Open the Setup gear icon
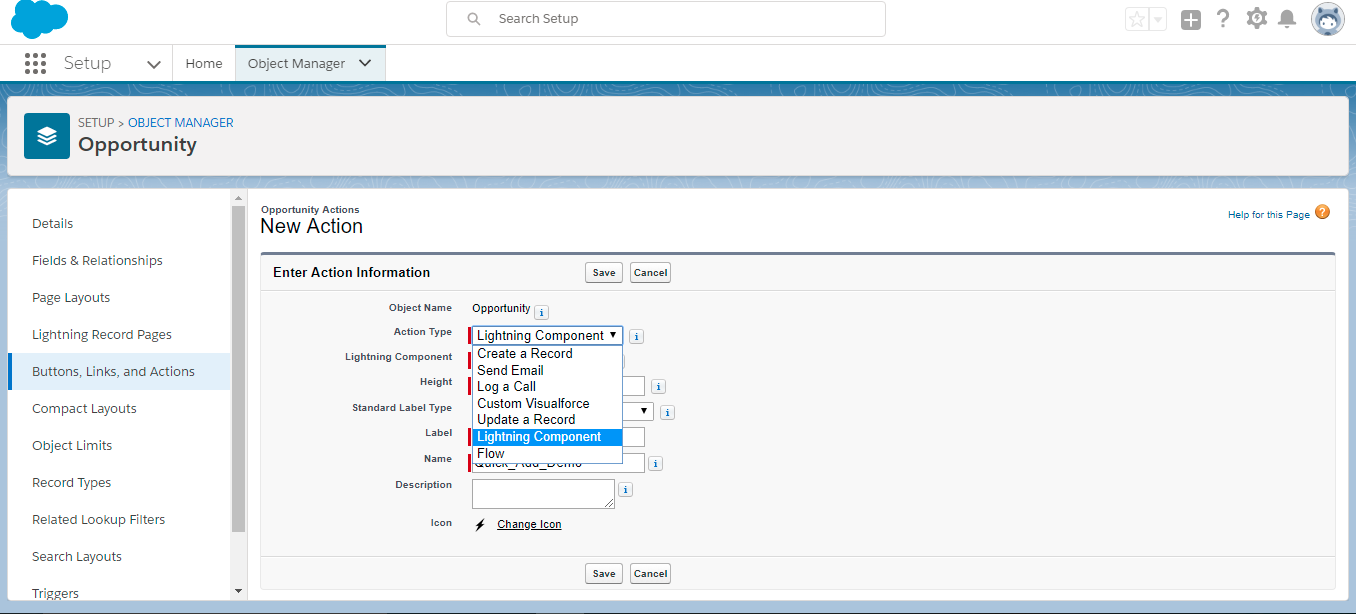The image size is (1356, 614). point(1256,19)
